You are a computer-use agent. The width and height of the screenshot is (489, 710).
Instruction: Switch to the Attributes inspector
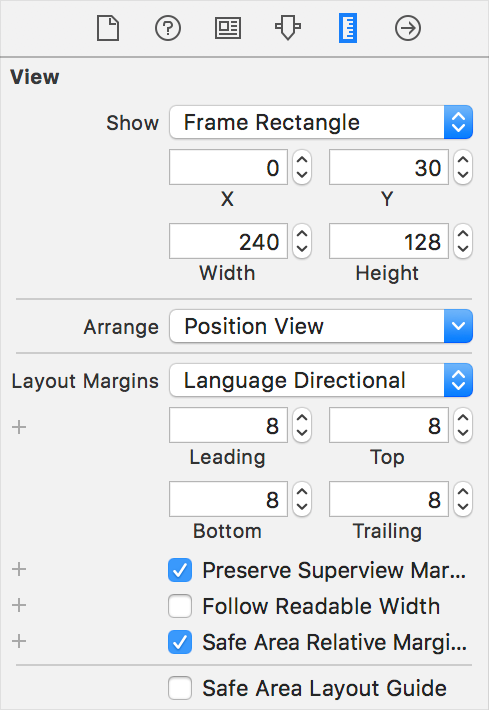(288, 28)
